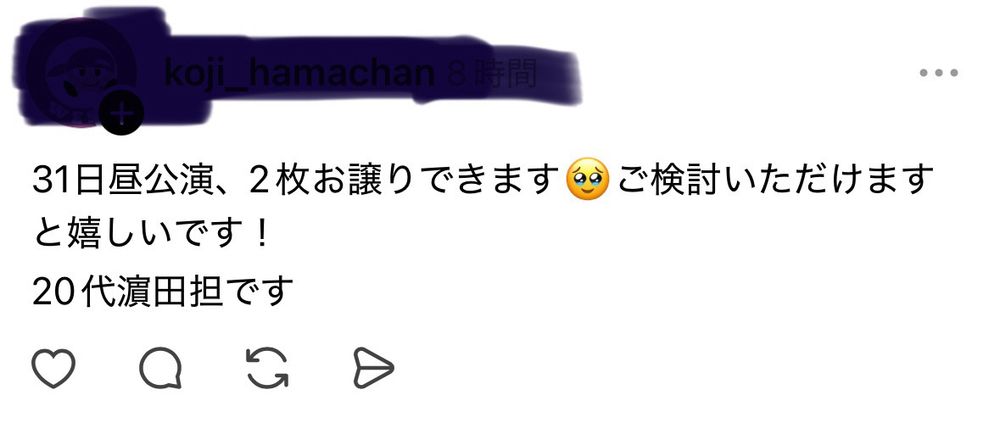Viewport: 1000px width, 422px height.
Task: Click the number 31 starting the post
Action: click(51, 181)
